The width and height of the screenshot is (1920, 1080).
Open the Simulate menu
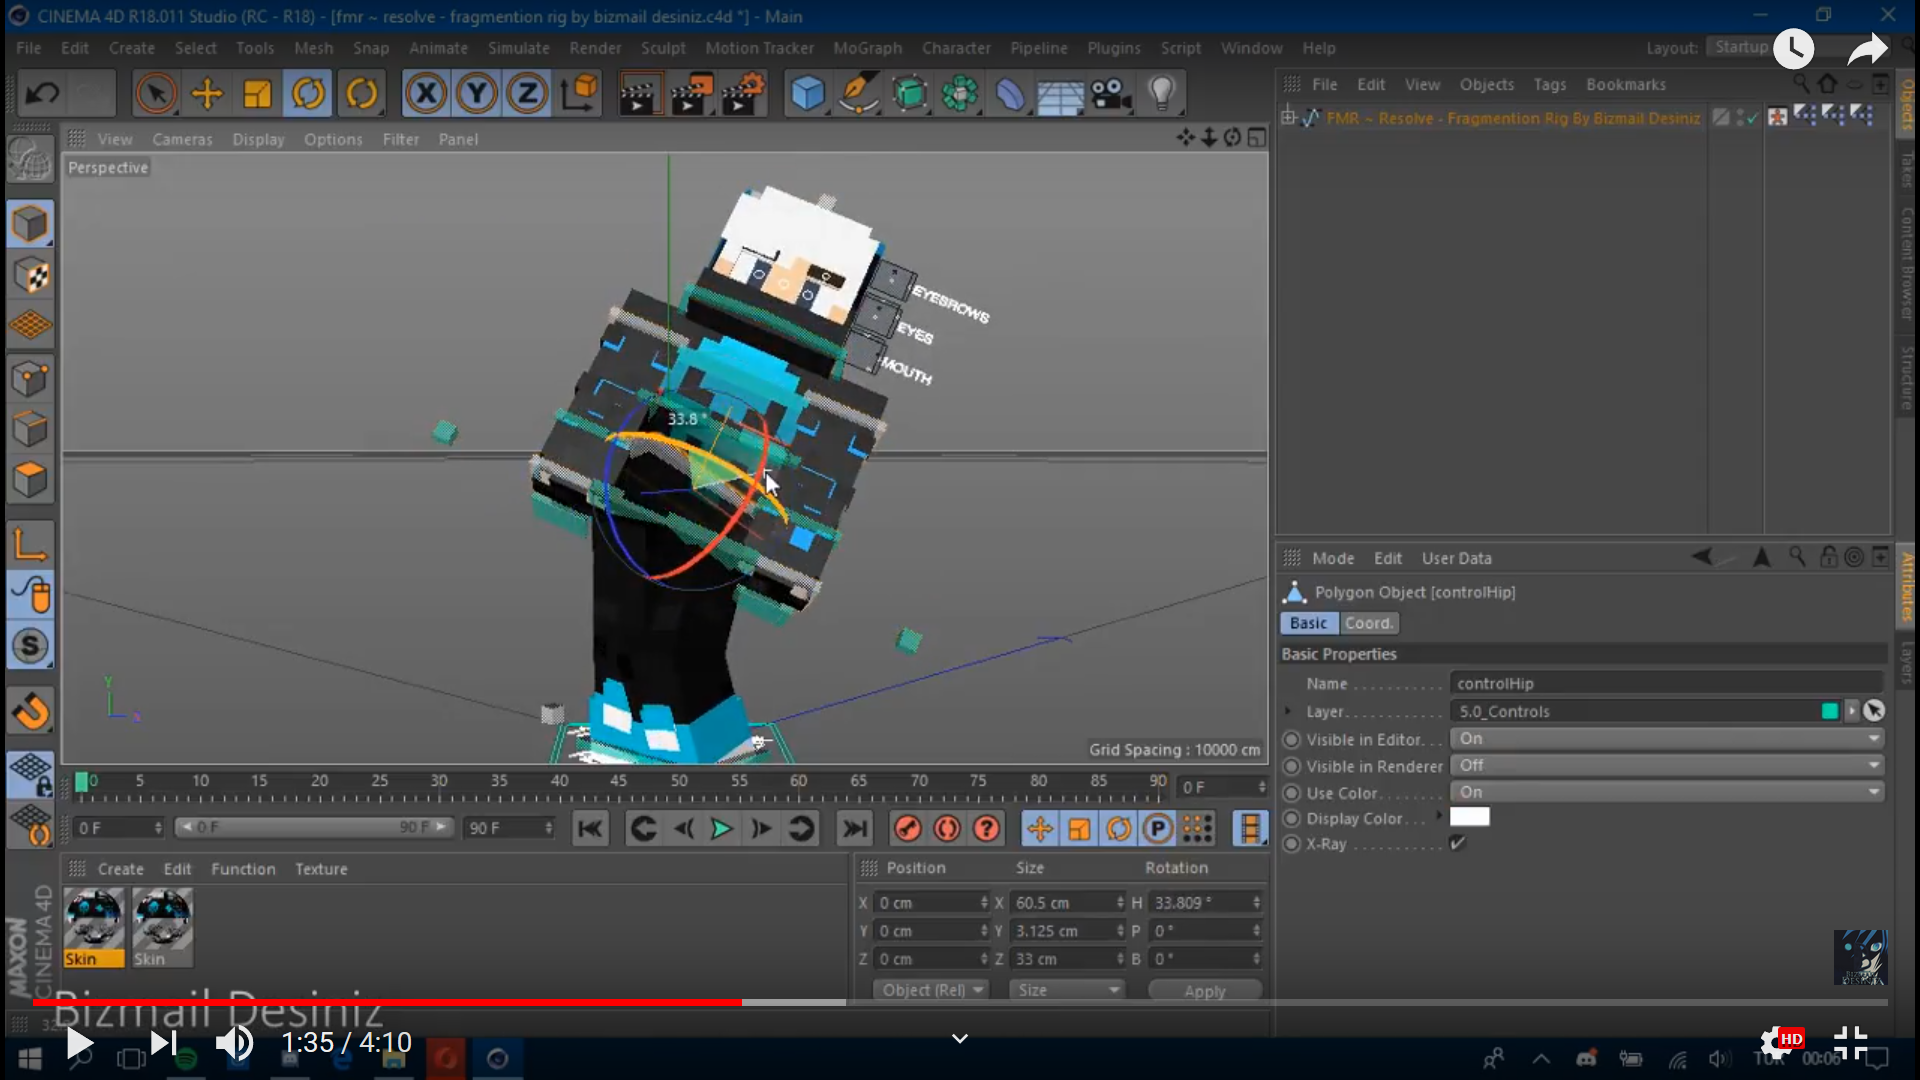coord(518,48)
